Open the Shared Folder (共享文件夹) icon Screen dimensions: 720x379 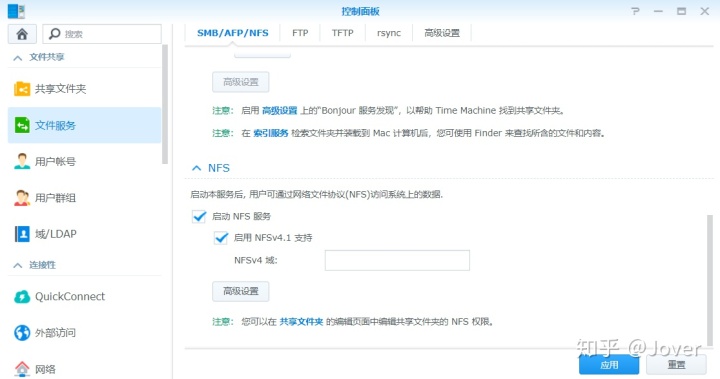[22, 89]
